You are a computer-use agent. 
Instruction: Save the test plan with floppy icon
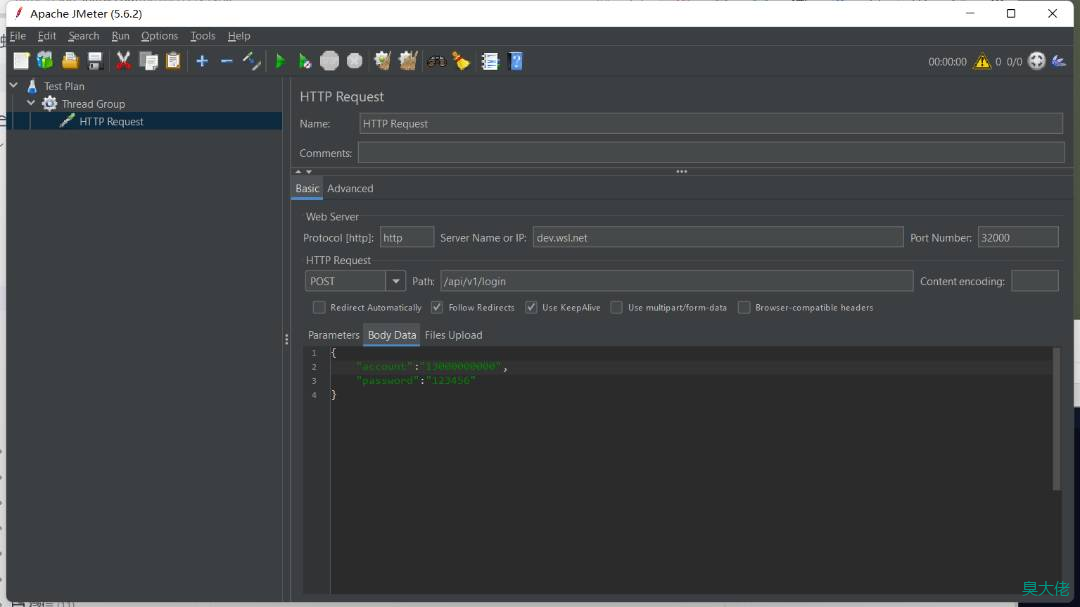point(95,61)
